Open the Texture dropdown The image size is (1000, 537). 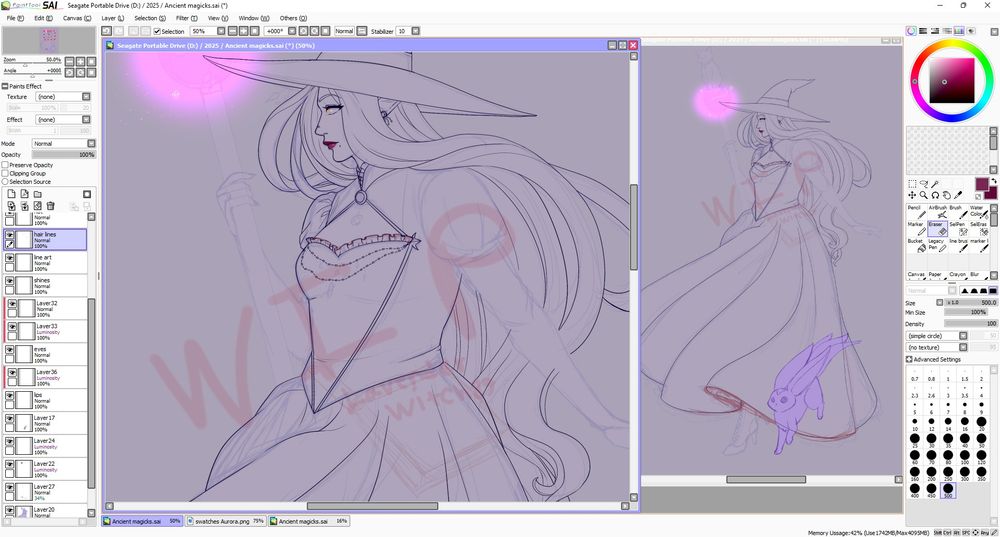(x=63, y=97)
